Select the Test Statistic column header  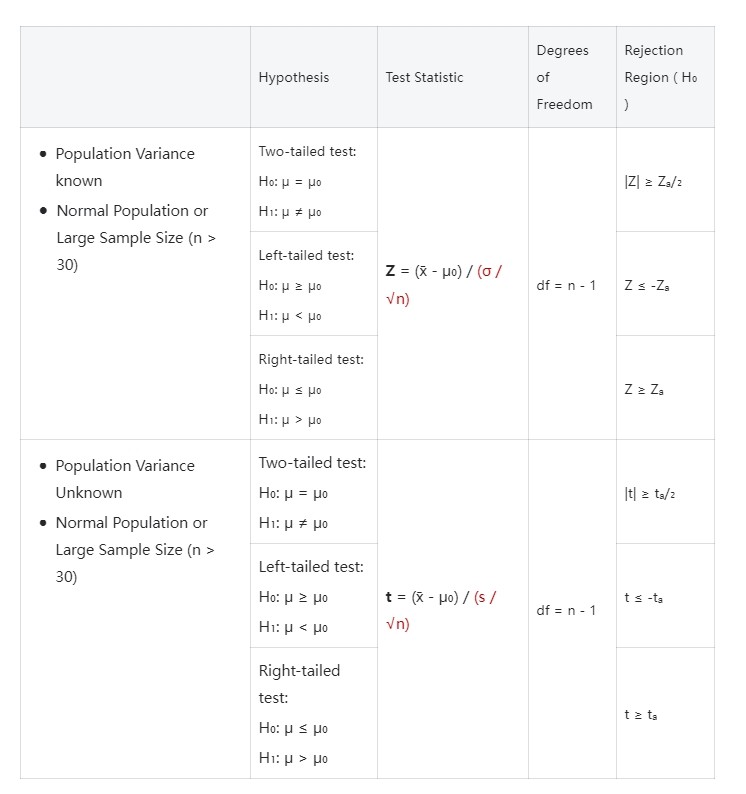coord(424,77)
